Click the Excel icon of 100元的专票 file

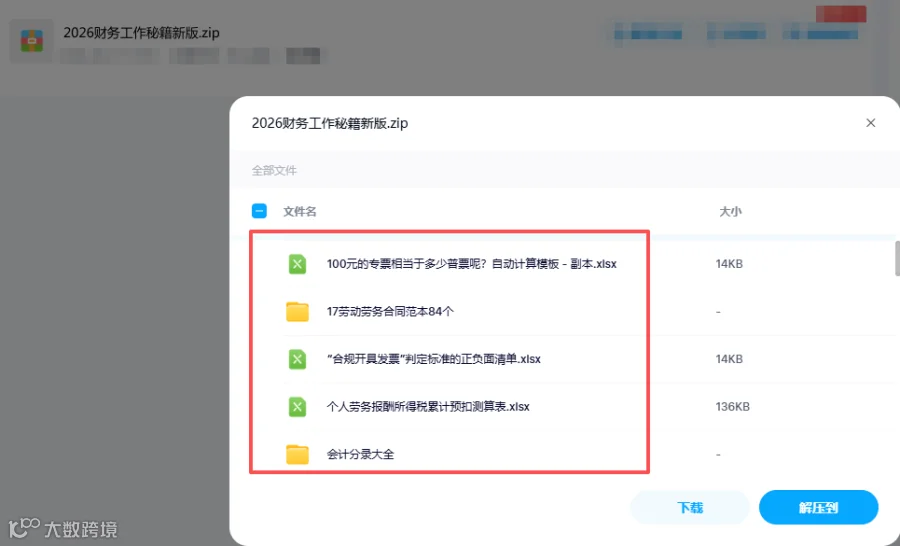[297, 264]
